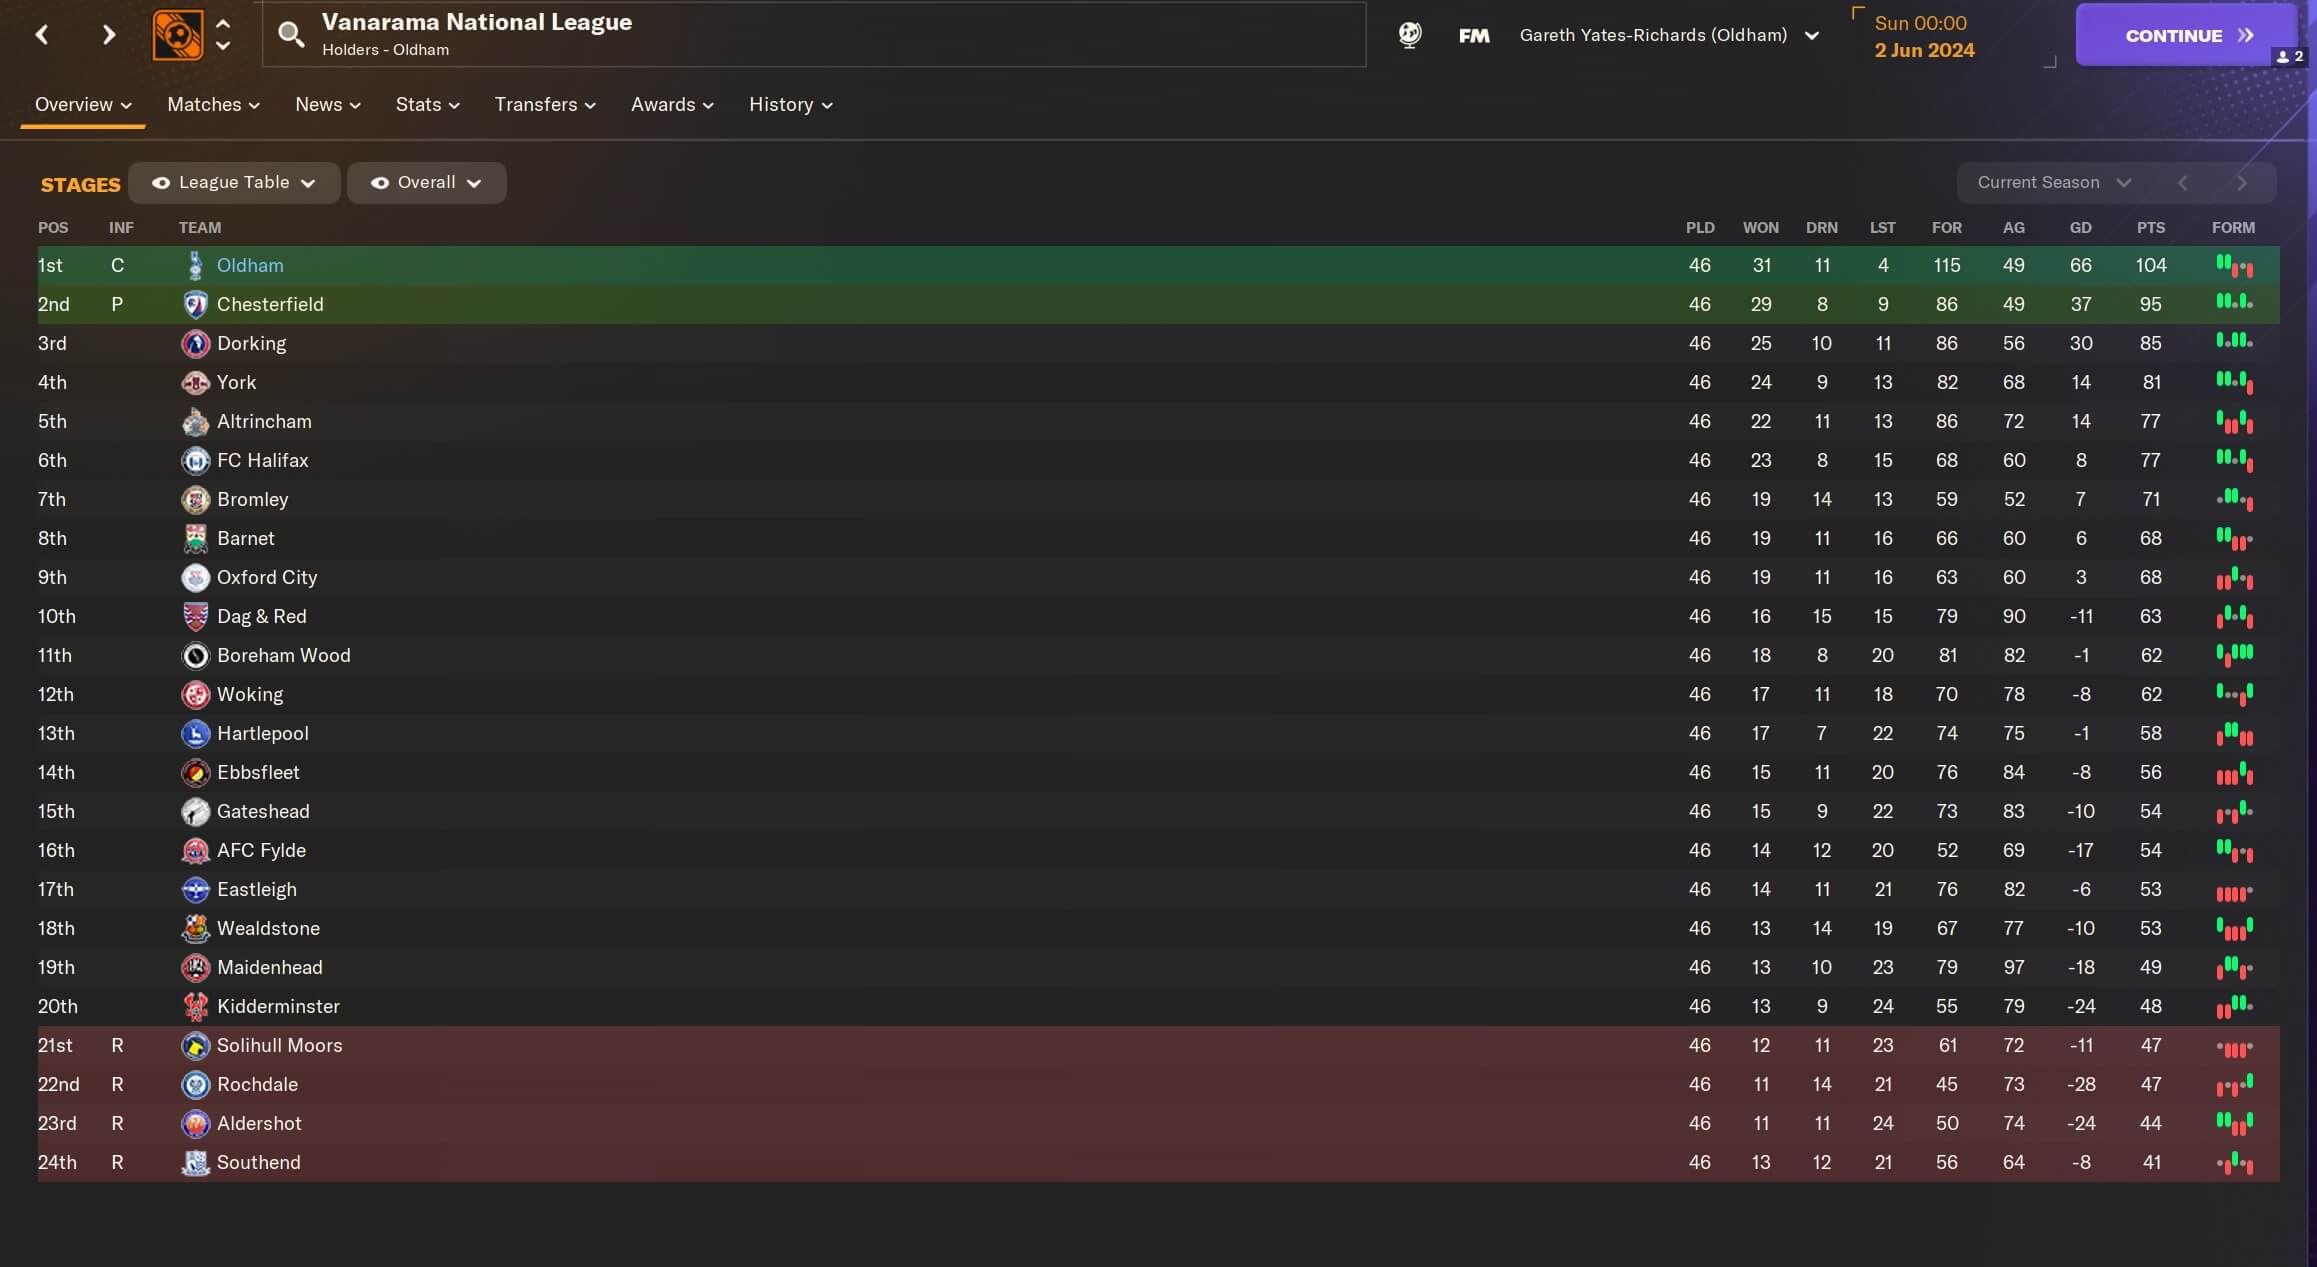The image size is (2317, 1267).
Task: Open the world globe icon
Action: 1410,35
